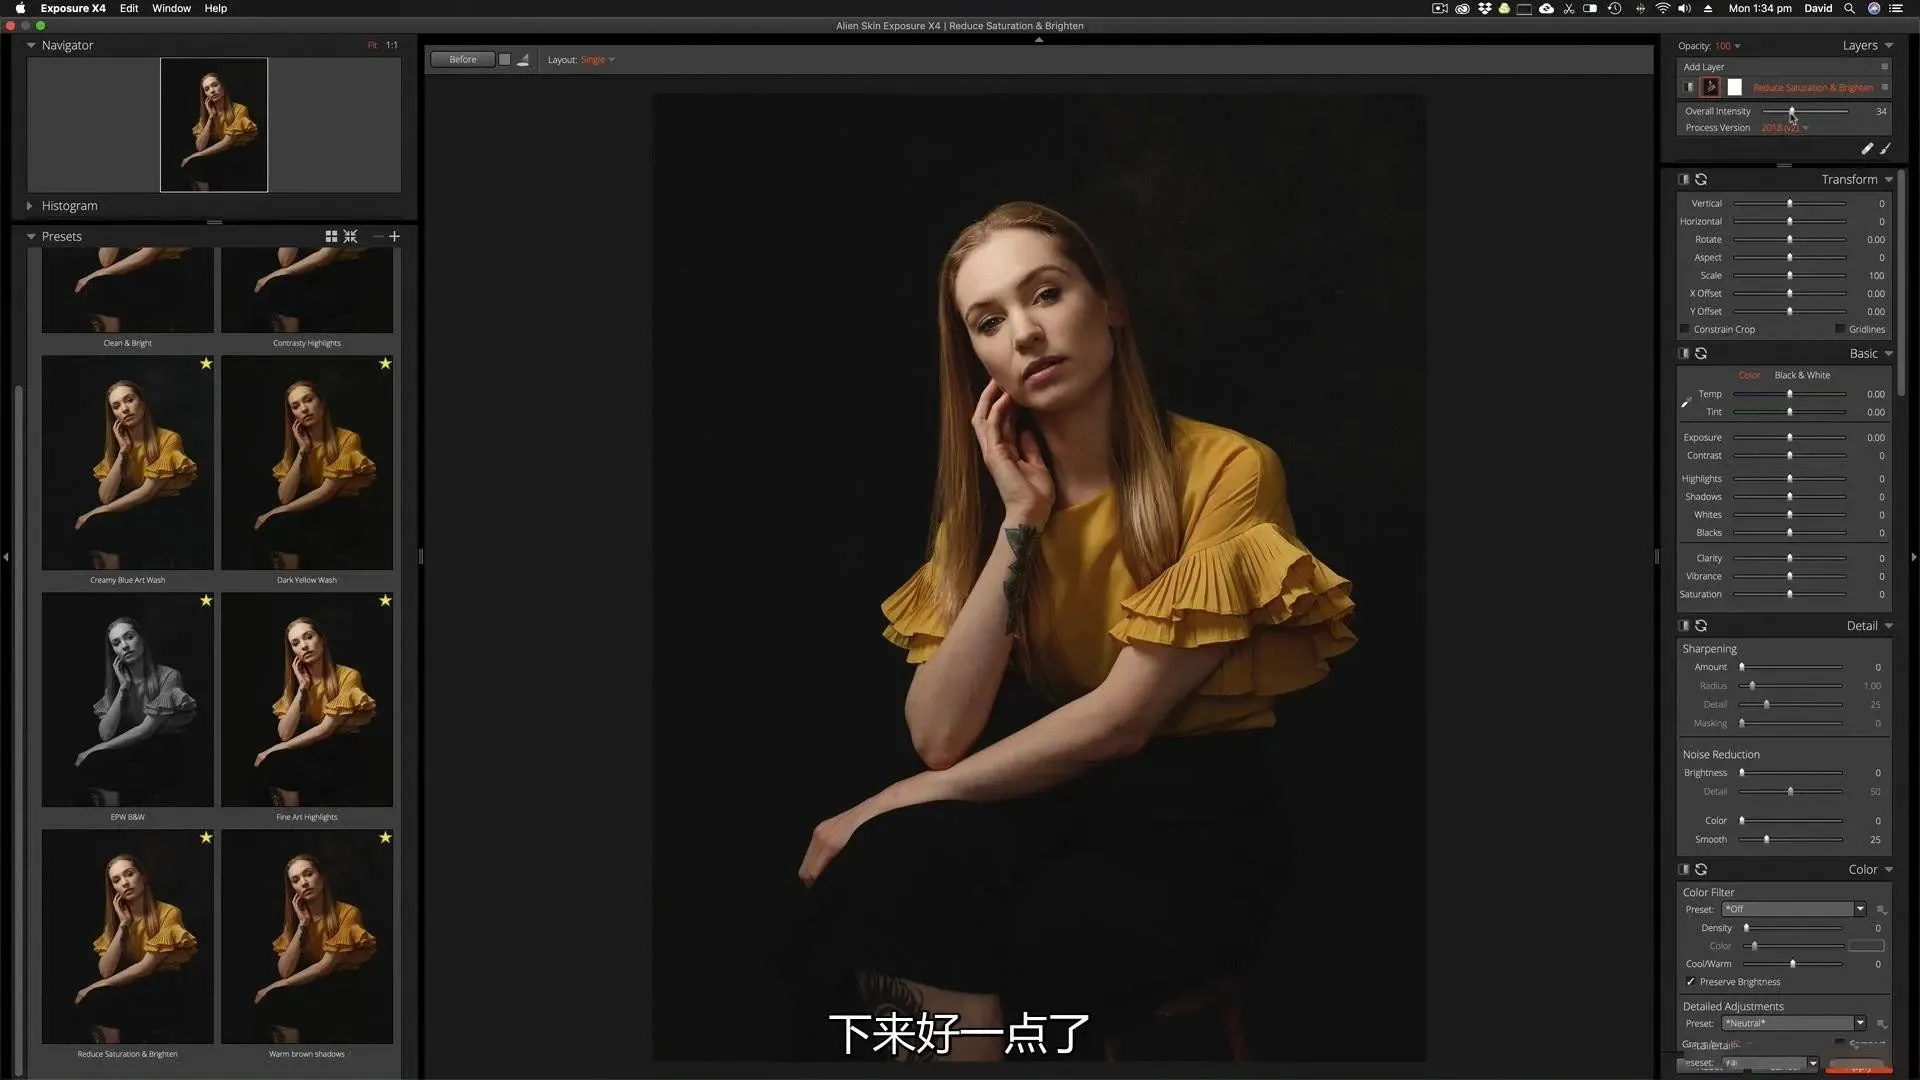1920x1080 pixels.
Task: Hide the left panel with edge arrow
Action: pos(6,556)
